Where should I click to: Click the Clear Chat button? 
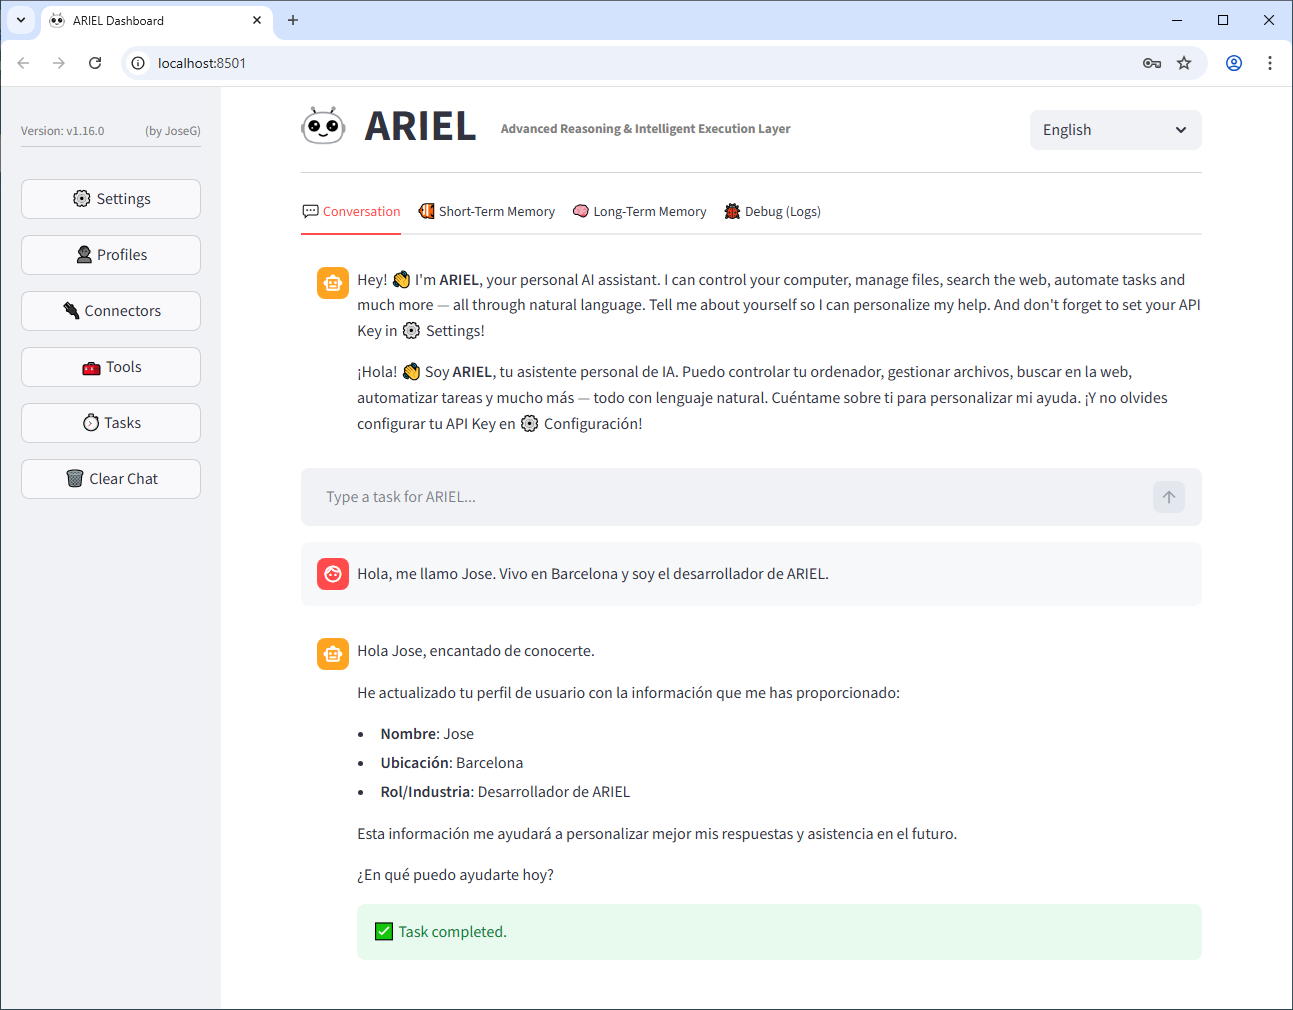(x=110, y=478)
